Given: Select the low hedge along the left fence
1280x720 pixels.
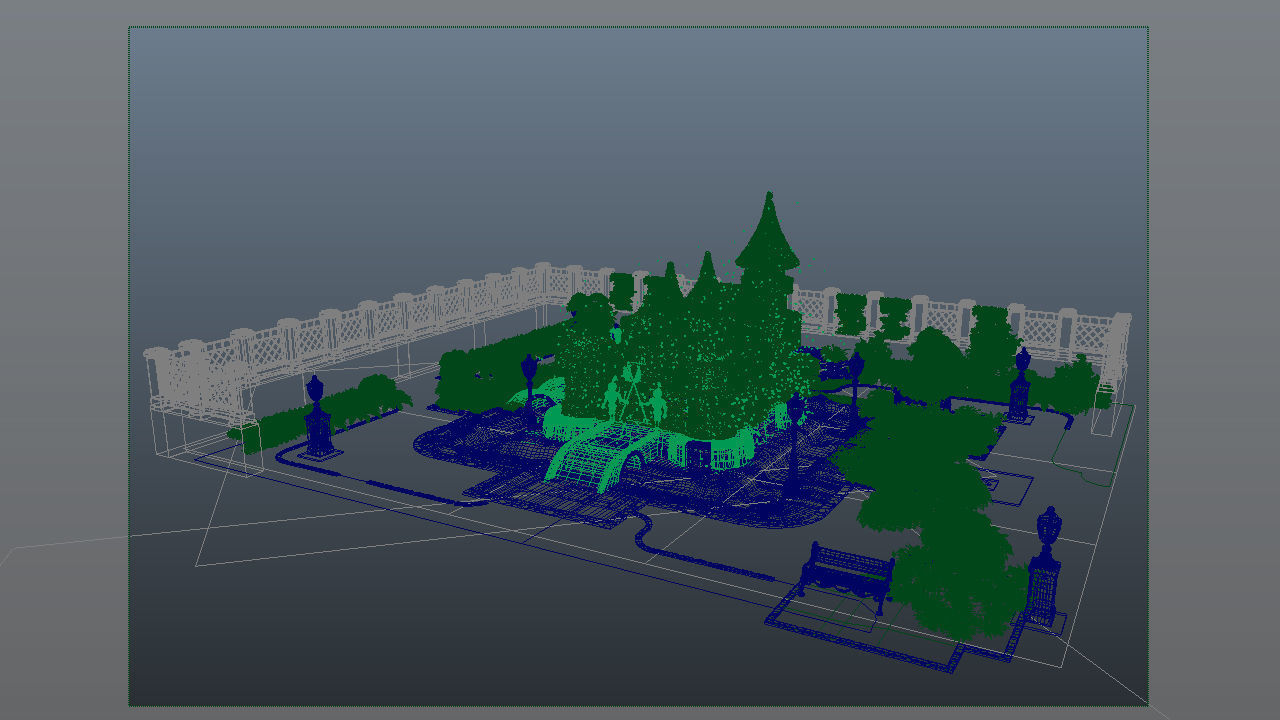Looking at the screenshot, I should pos(320,412).
